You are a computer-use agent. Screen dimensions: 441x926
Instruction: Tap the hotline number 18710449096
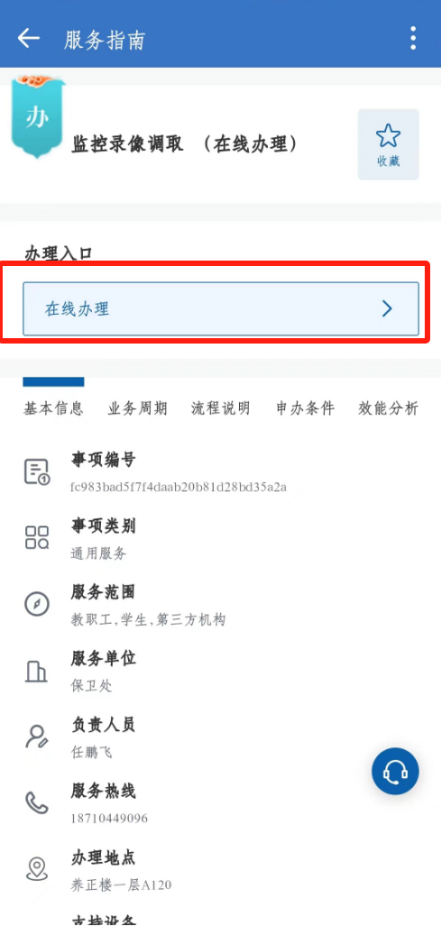click(109, 819)
